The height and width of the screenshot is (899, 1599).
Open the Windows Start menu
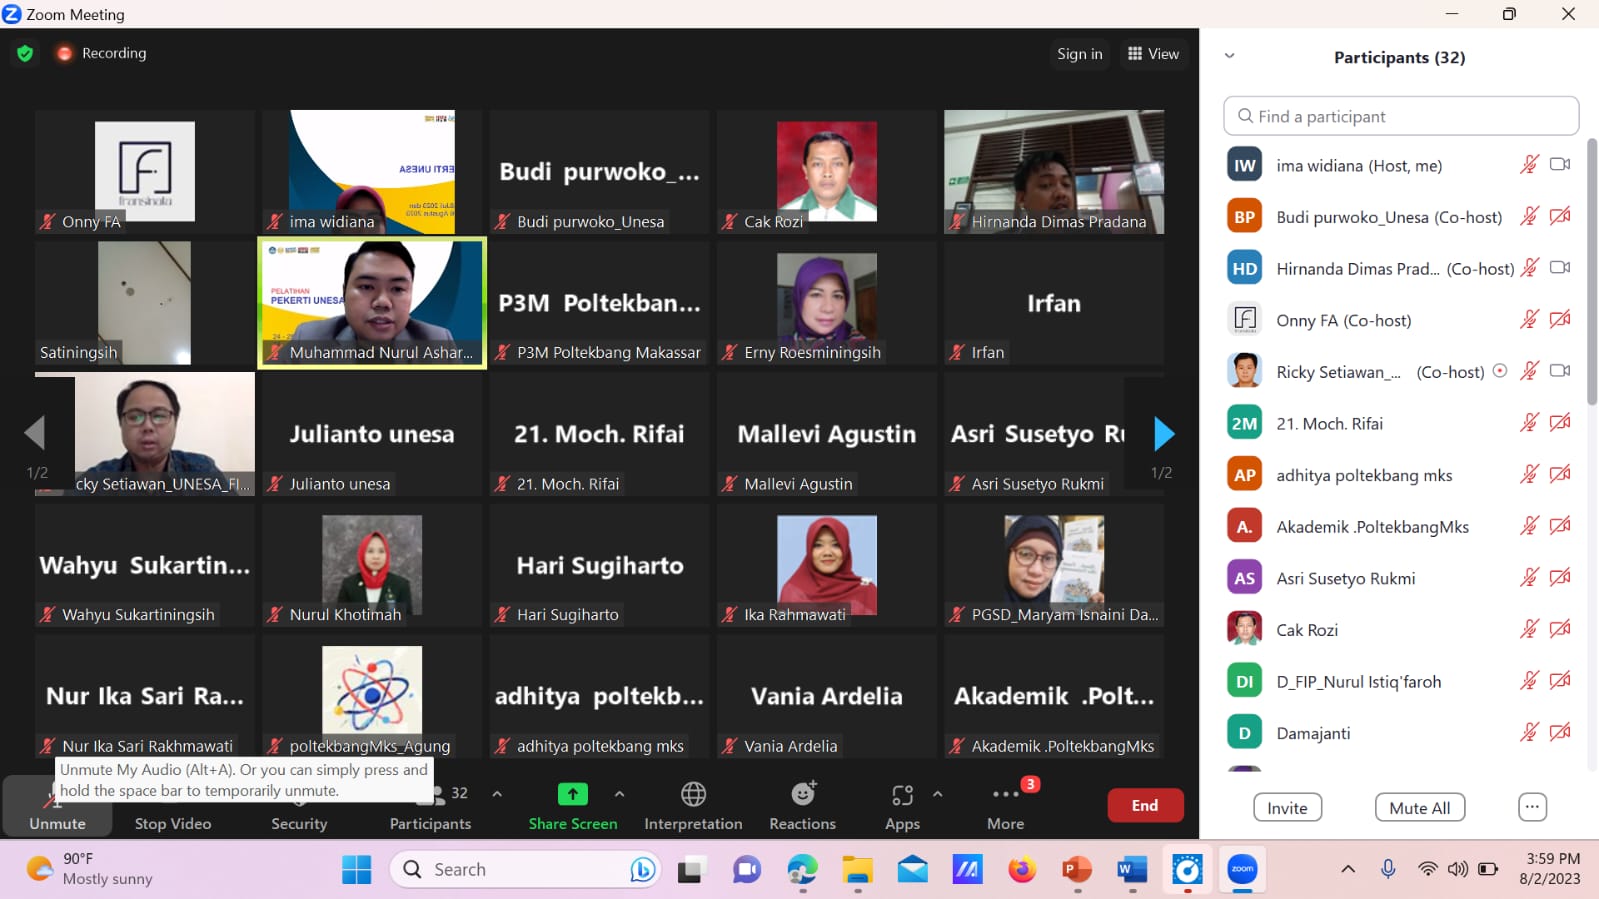356,869
